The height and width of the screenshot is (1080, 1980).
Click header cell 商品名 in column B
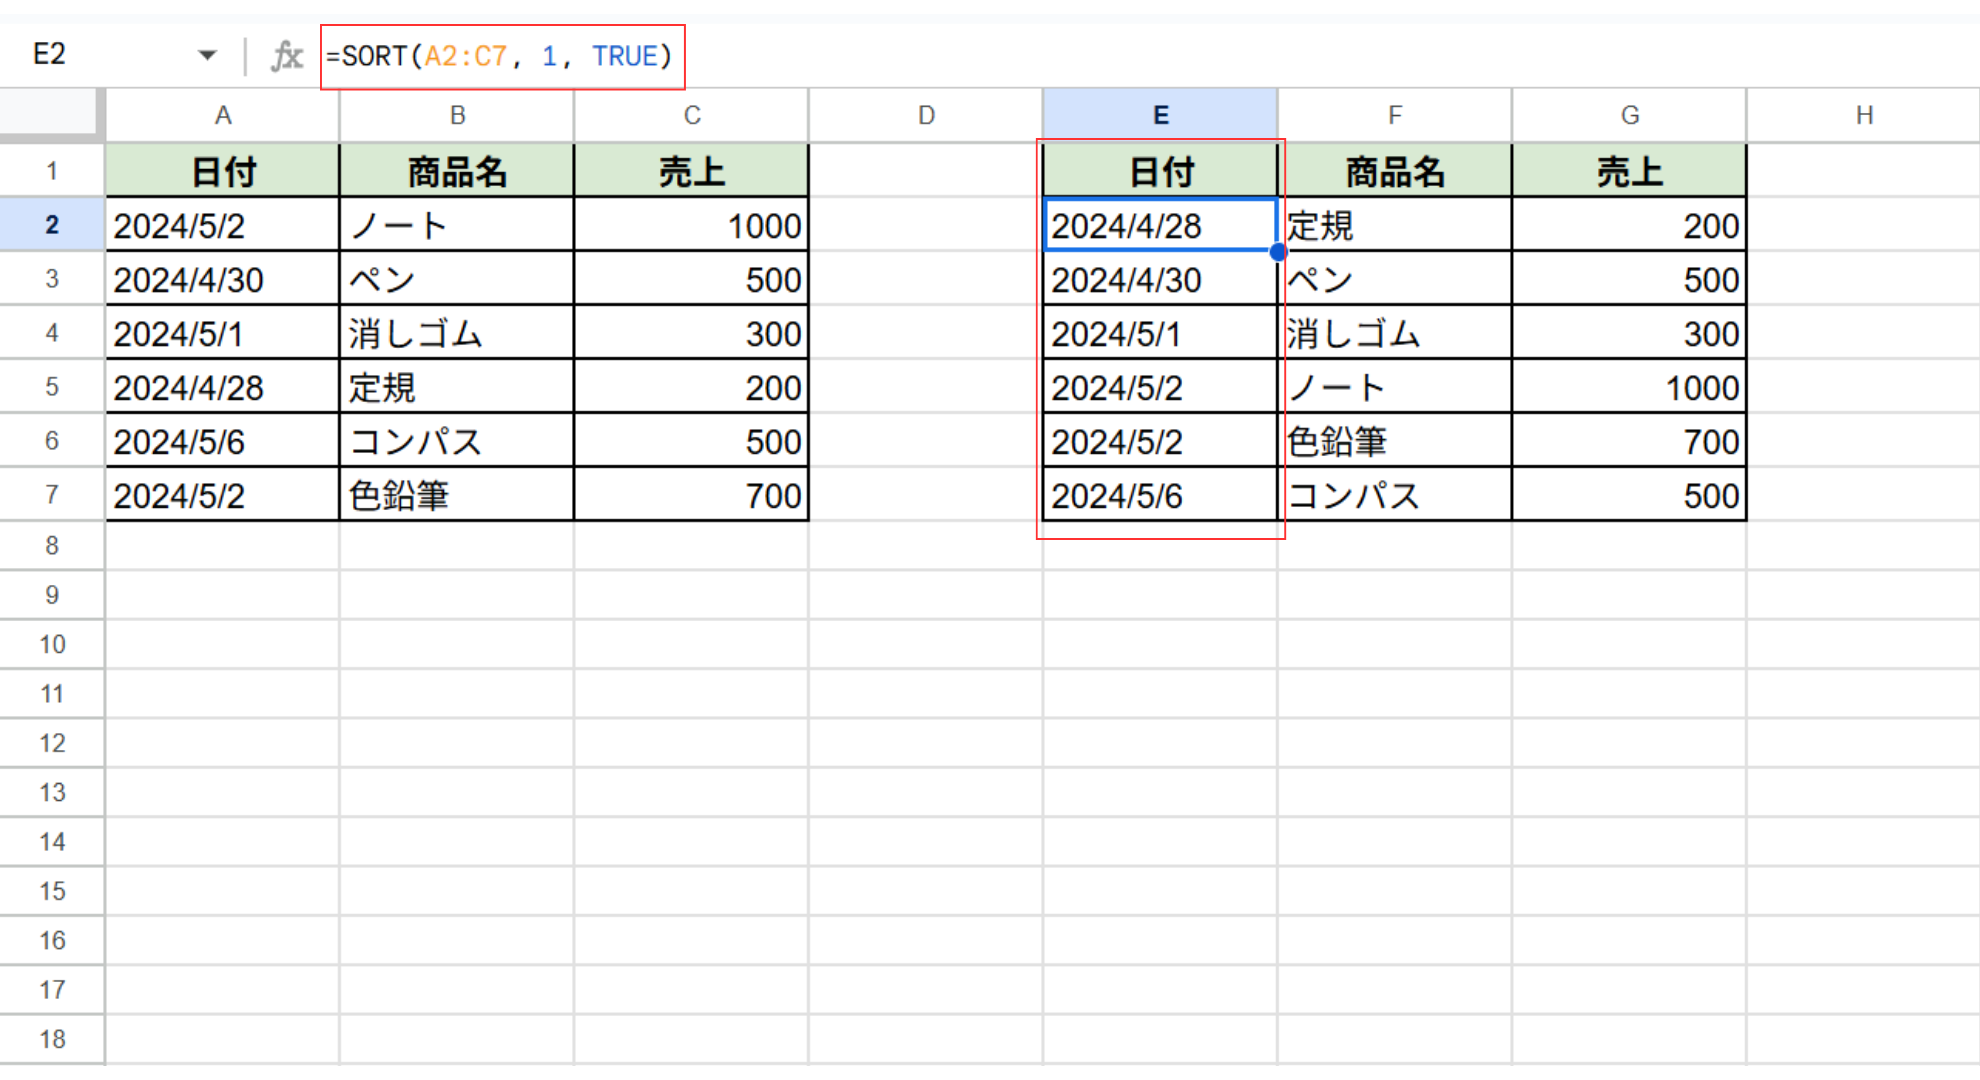click(x=457, y=171)
